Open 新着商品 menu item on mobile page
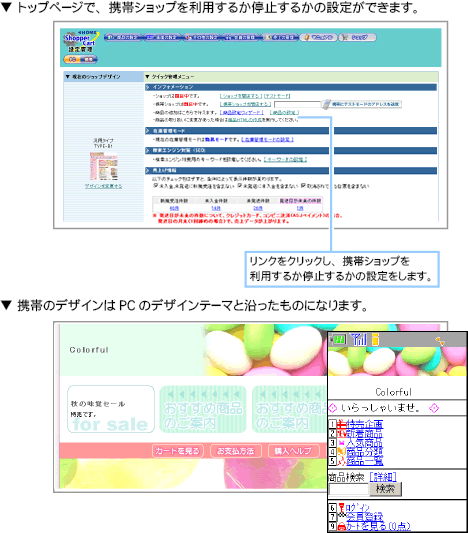 tap(364, 433)
